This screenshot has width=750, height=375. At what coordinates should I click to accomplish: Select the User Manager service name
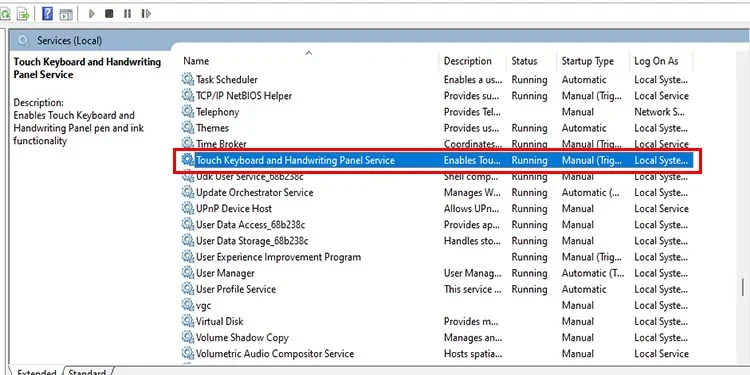[225, 273]
